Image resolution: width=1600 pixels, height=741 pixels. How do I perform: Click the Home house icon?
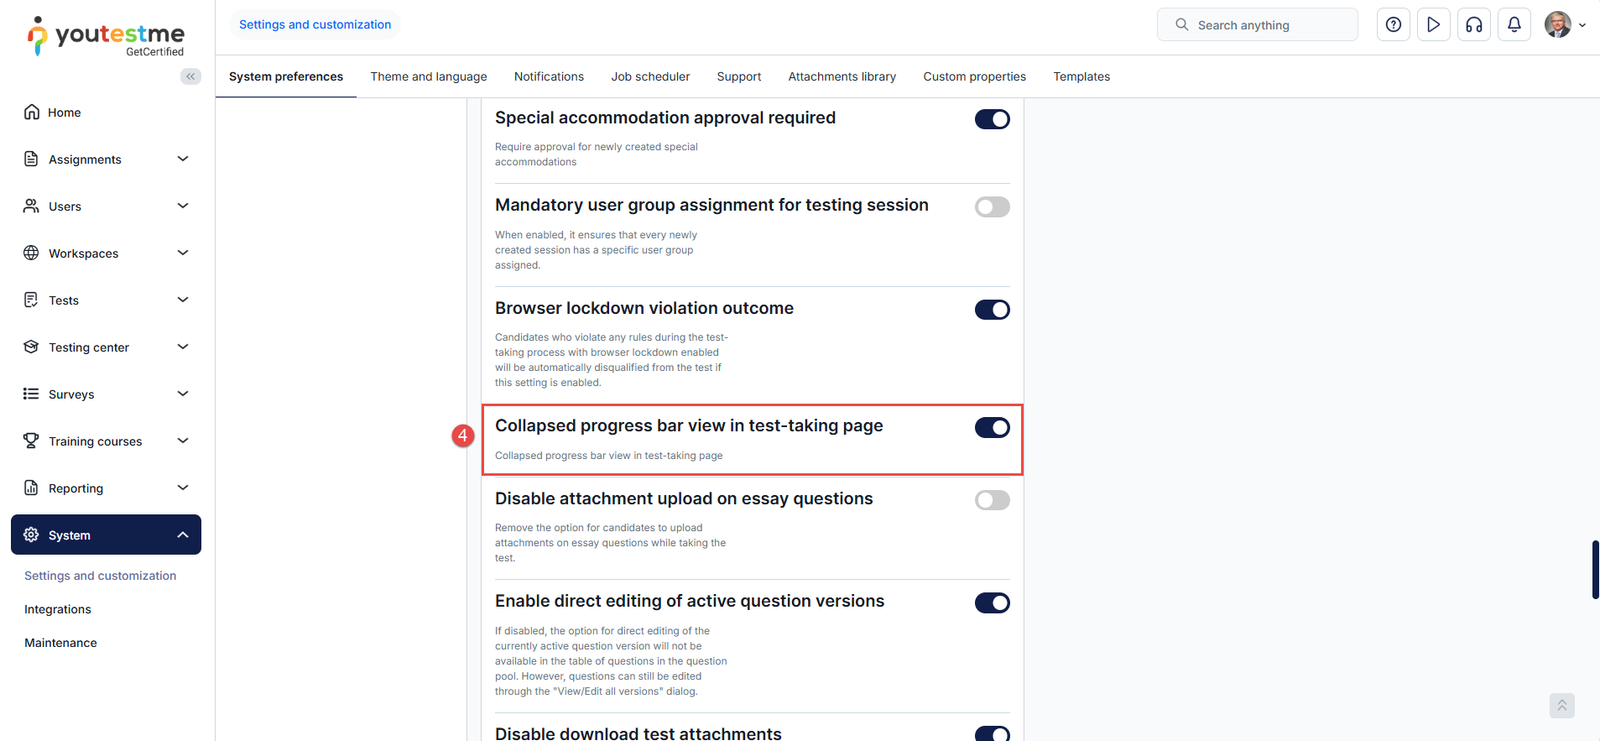[x=32, y=112]
